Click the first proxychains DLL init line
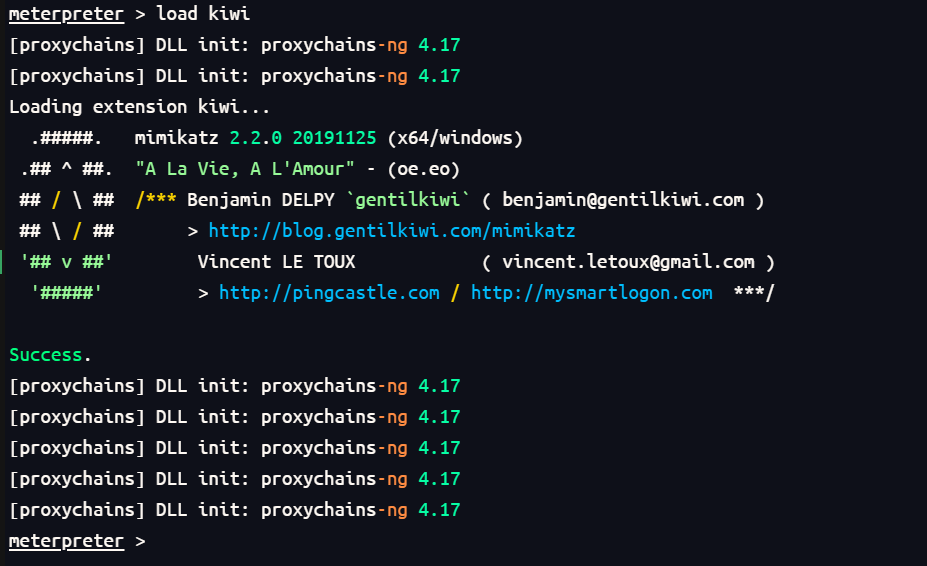Image resolution: width=927 pixels, height=566 pixels. tap(235, 45)
